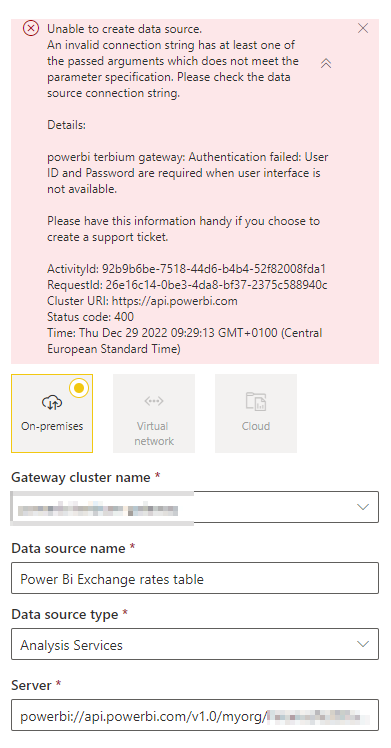This screenshot has height=748, width=391.
Task: Select the On-premises connection type
Action: pyautogui.click(x=52, y=413)
